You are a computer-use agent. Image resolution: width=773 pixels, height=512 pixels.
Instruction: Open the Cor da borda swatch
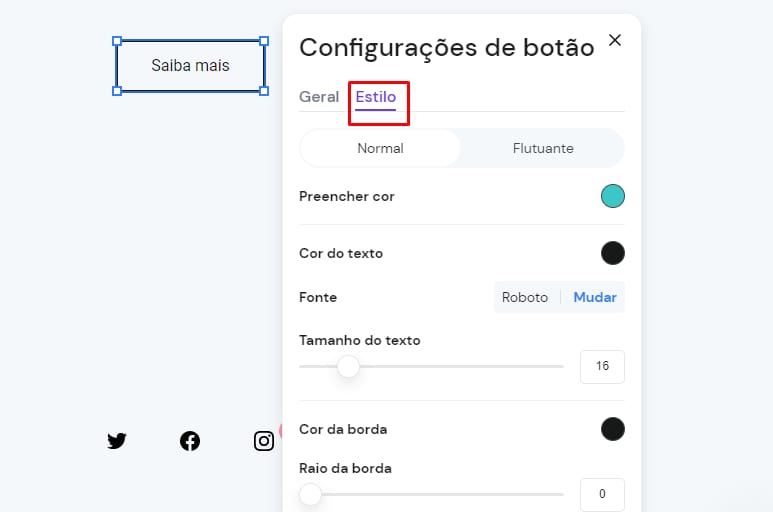point(613,429)
